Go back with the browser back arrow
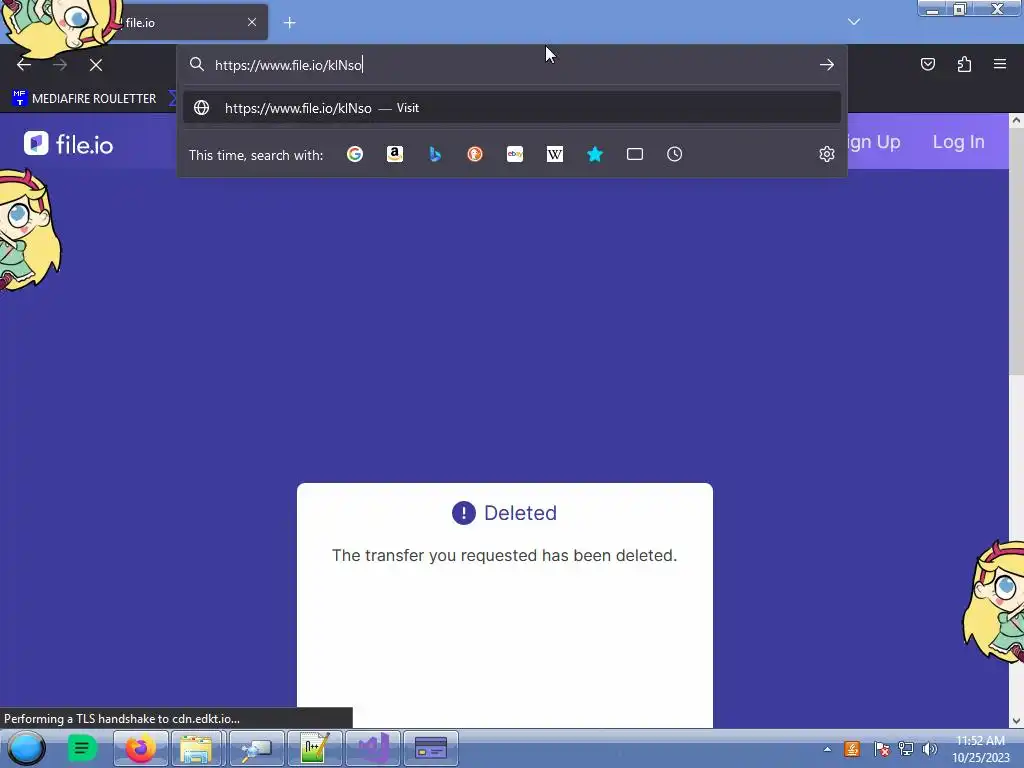 pos(24,65)
